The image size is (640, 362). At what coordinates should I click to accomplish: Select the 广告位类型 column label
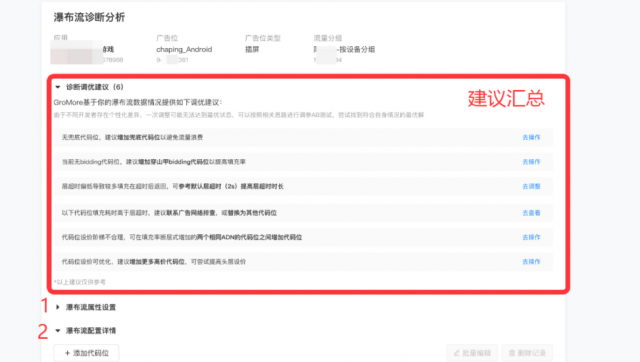[262, 38]
